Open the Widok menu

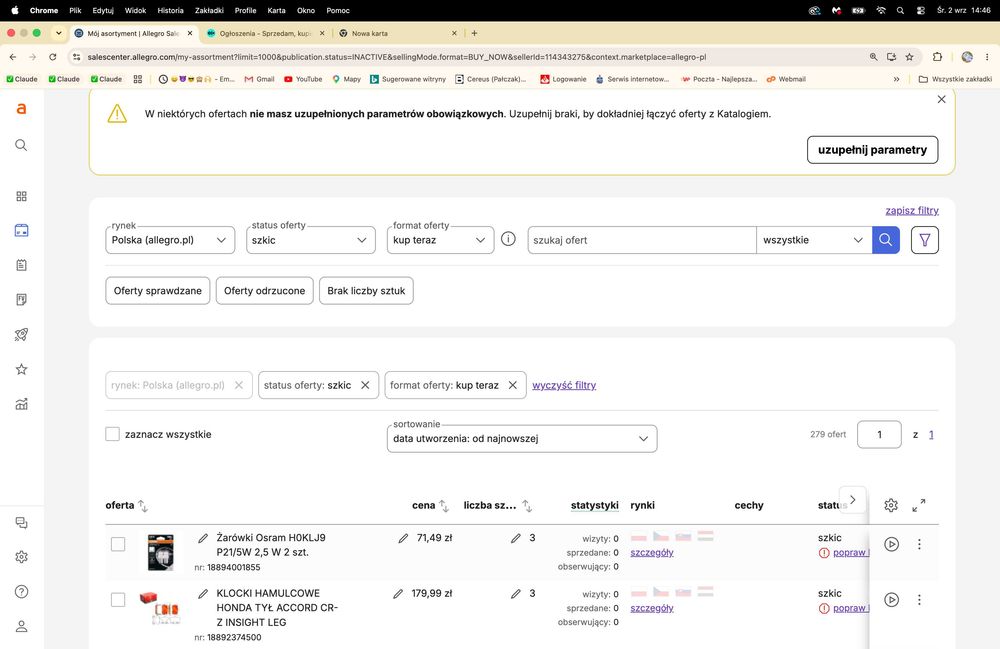pos(135,10)
